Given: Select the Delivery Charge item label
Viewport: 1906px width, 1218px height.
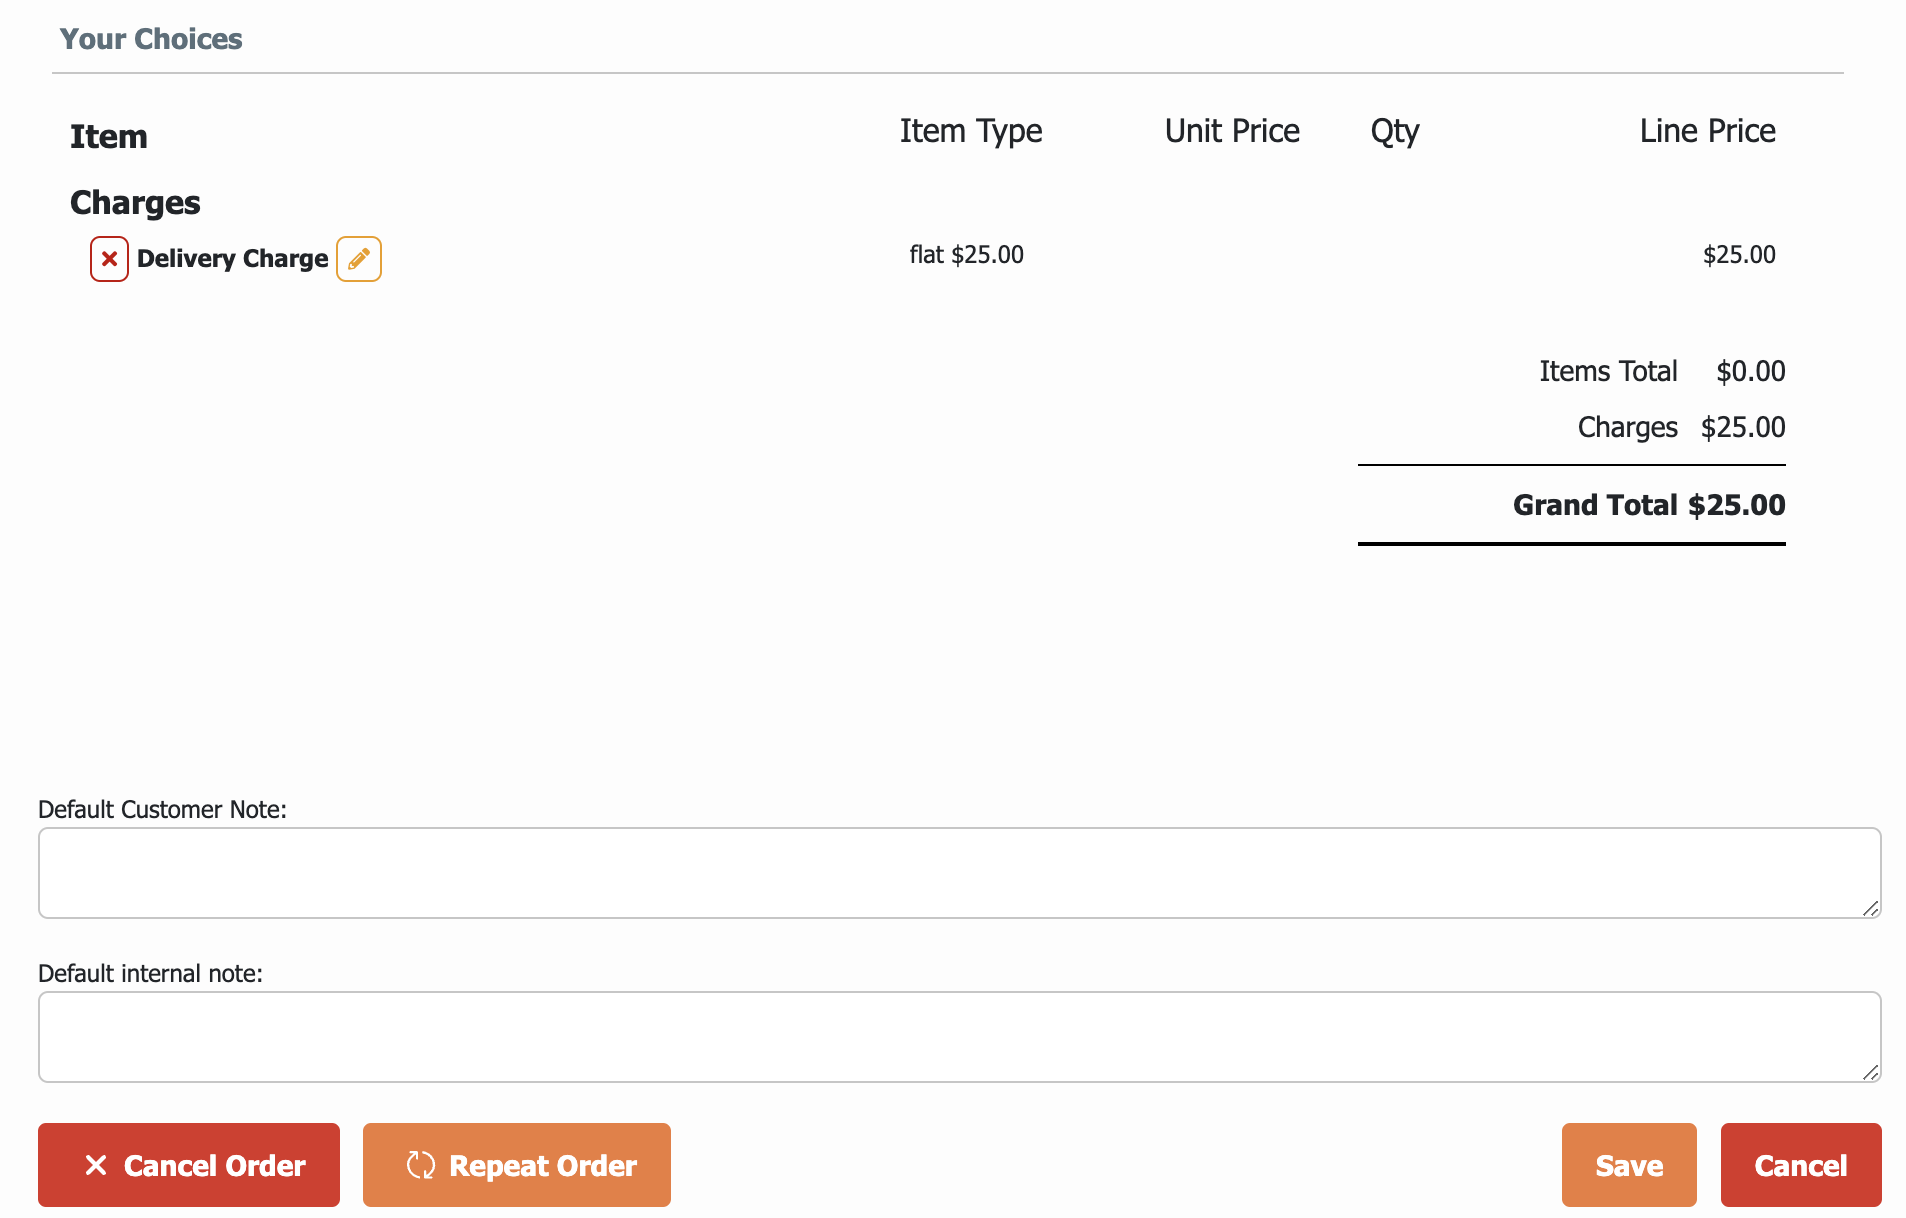Looking at the screenshot, I should pos(232,259).
